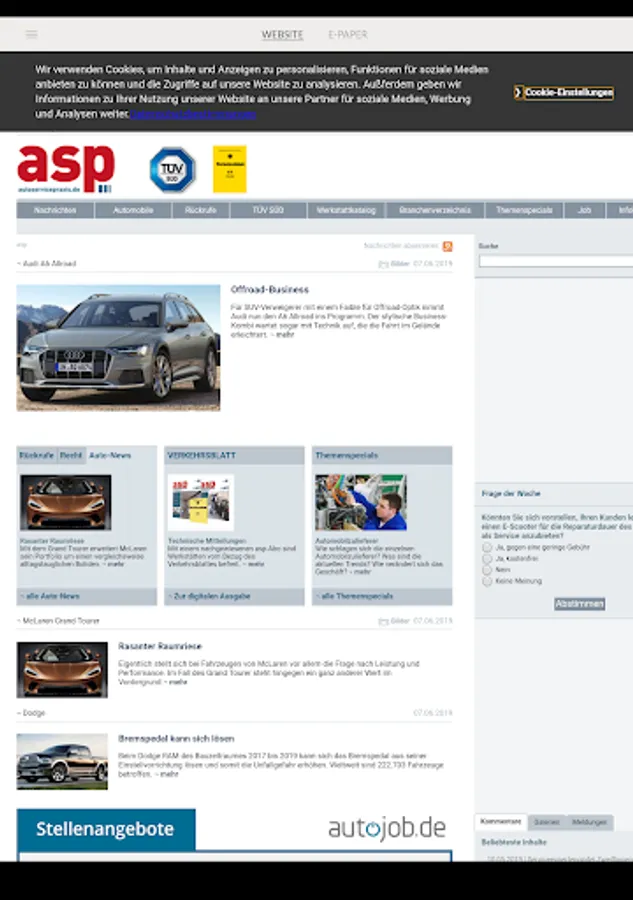This screenshot has height=900, width=633.
Task: Select the Recht tab in news box
Action: [71, 455]
